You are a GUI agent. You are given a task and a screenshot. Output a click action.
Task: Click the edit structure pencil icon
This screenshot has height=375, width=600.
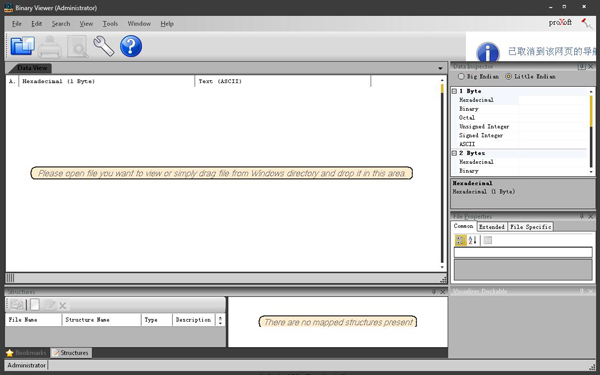pyautogui.click(x=49, y=305)
